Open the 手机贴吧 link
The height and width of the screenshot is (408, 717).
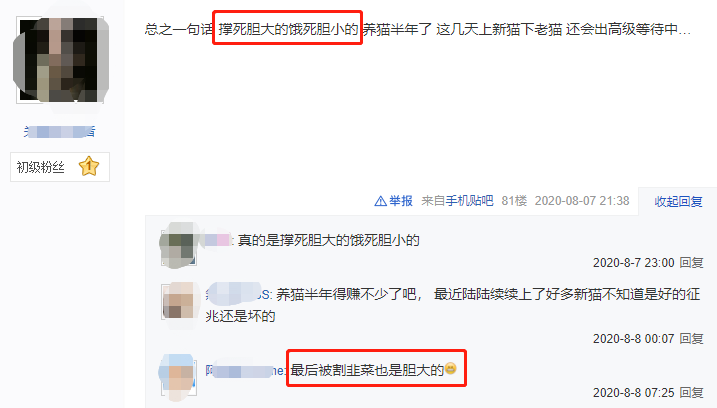coord(470,201)
